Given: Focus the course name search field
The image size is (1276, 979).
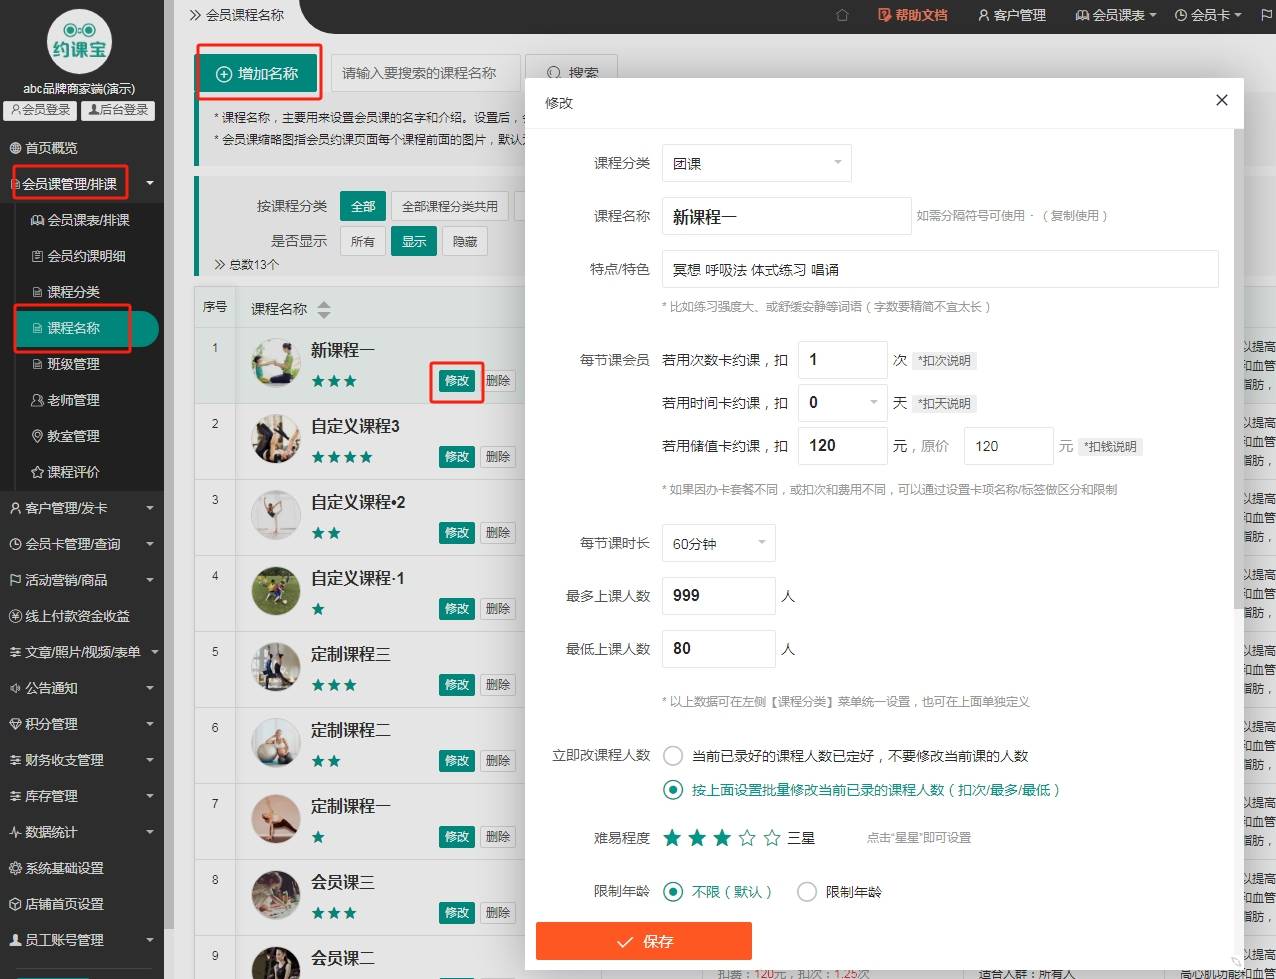Looking at the screenshot, I should point(425,73).
